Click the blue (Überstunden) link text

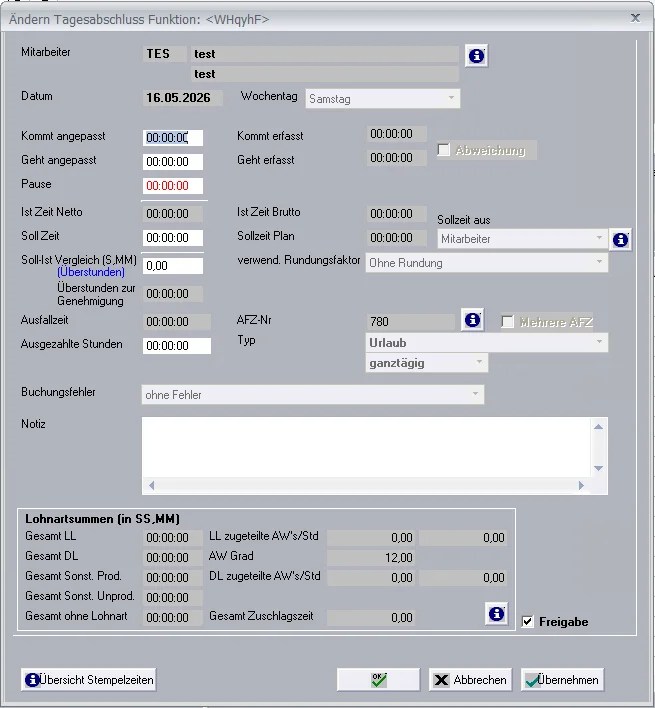91,272
